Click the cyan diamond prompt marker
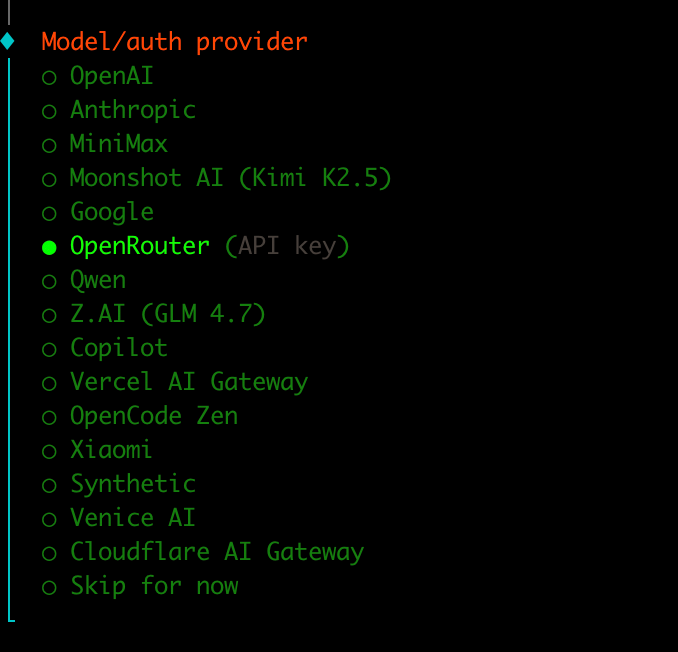Screen dimensions: 678x652 click(x=8, y=42)
